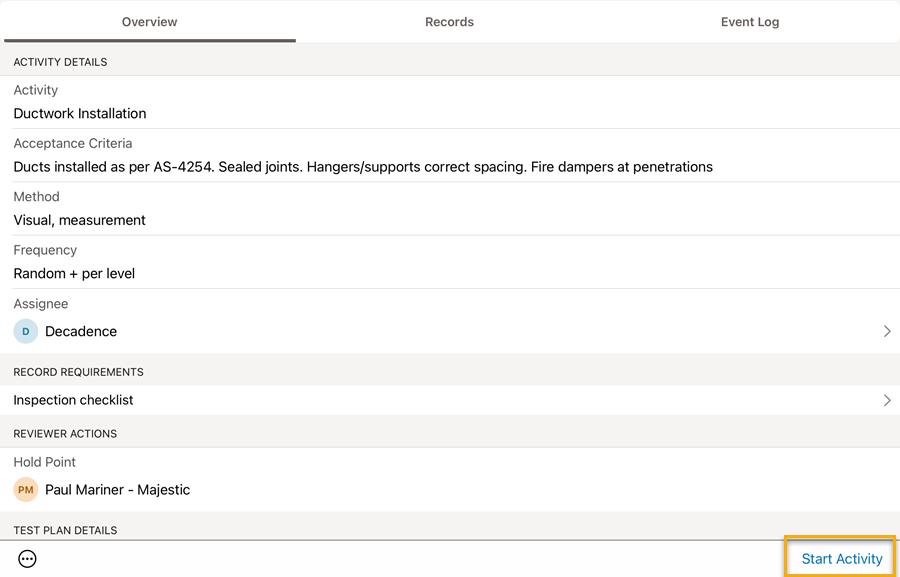Click the Reviewer Actions section header
900x577 pixels.
(65, 434)
